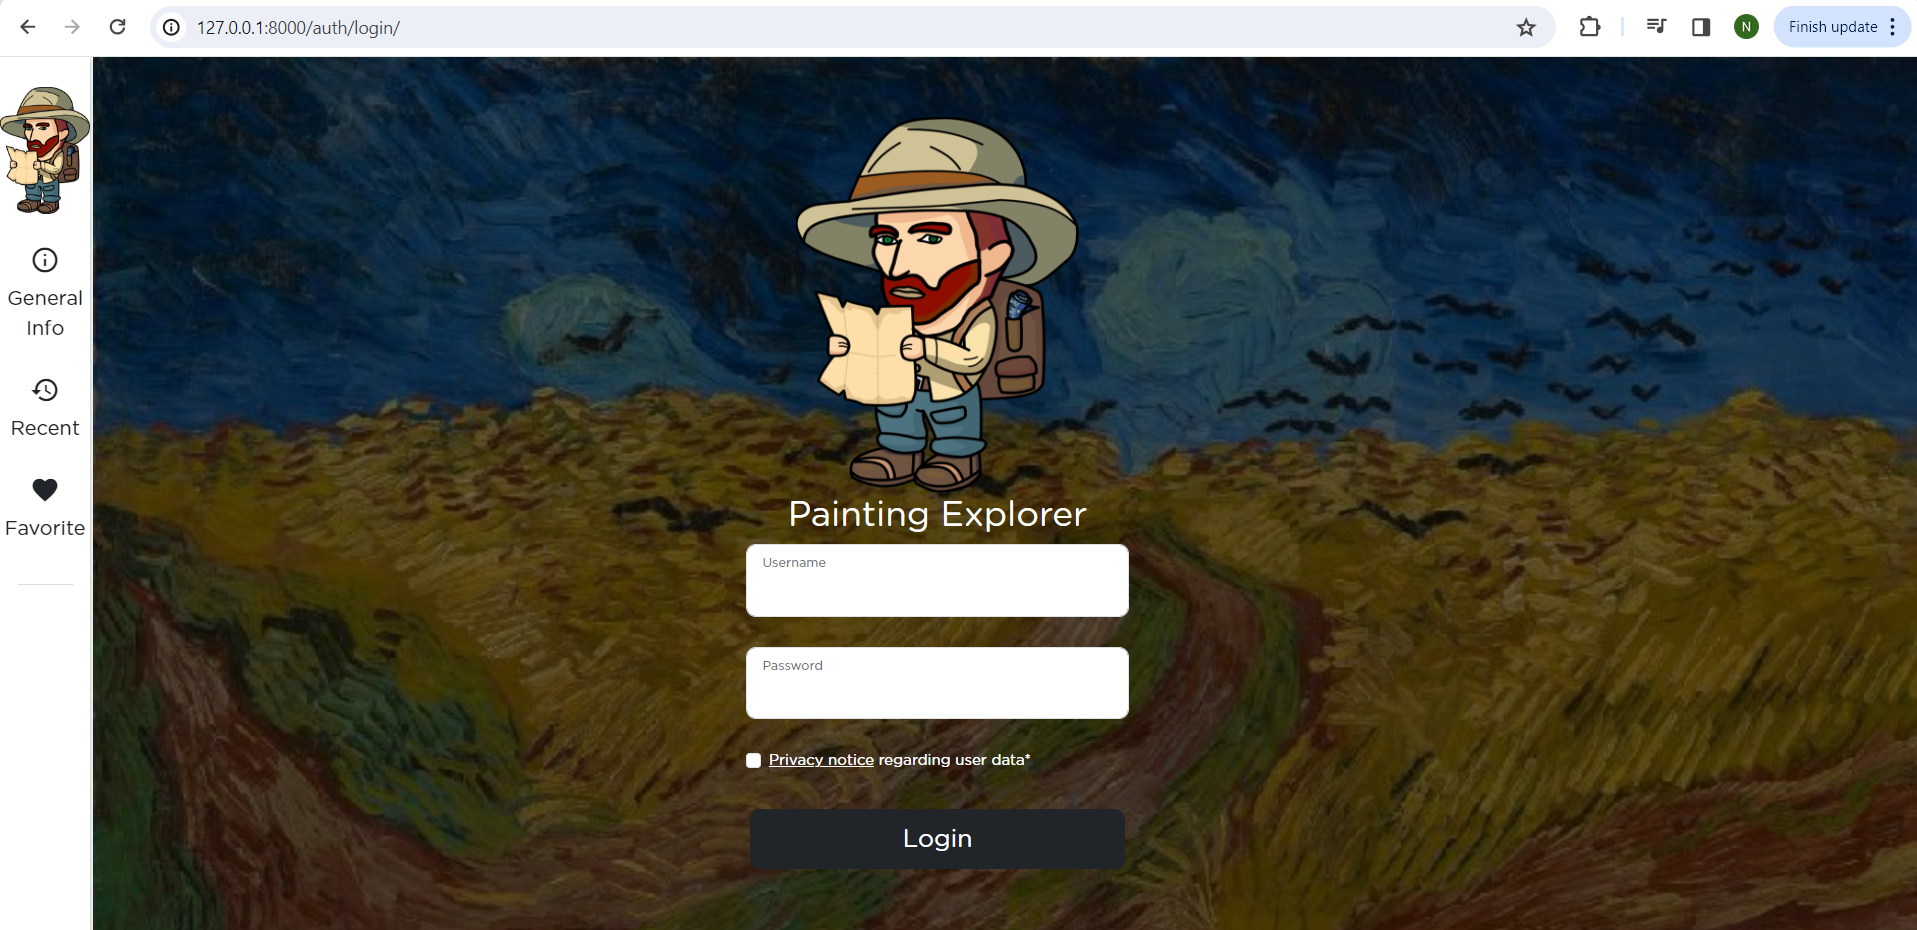Click the green N profile avatar
The image size is (1917, 930).
point(1746,27)
